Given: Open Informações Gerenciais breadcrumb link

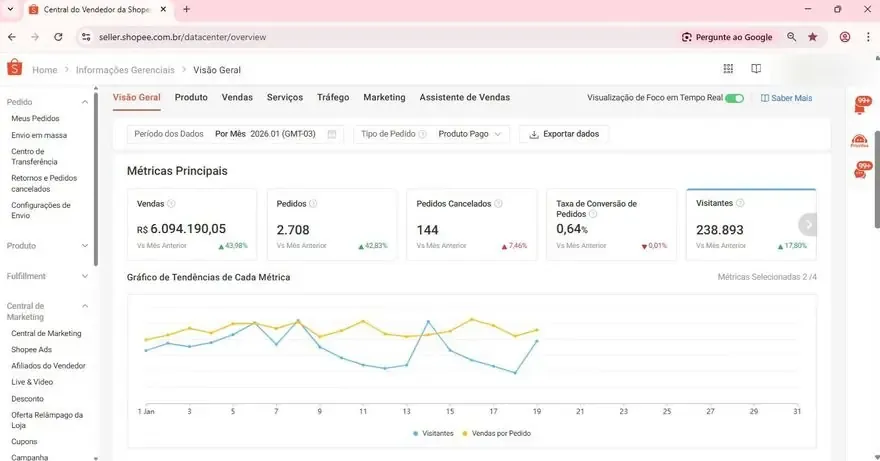Looking at the screenshot, I should coord(125,70).
